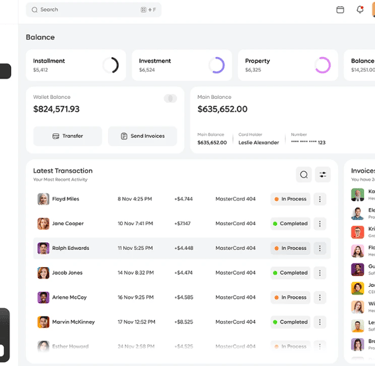Toggle the Wallet Balance visibility switch
The width and height of the screenshot is (375, 366).
tap(170, 98)
